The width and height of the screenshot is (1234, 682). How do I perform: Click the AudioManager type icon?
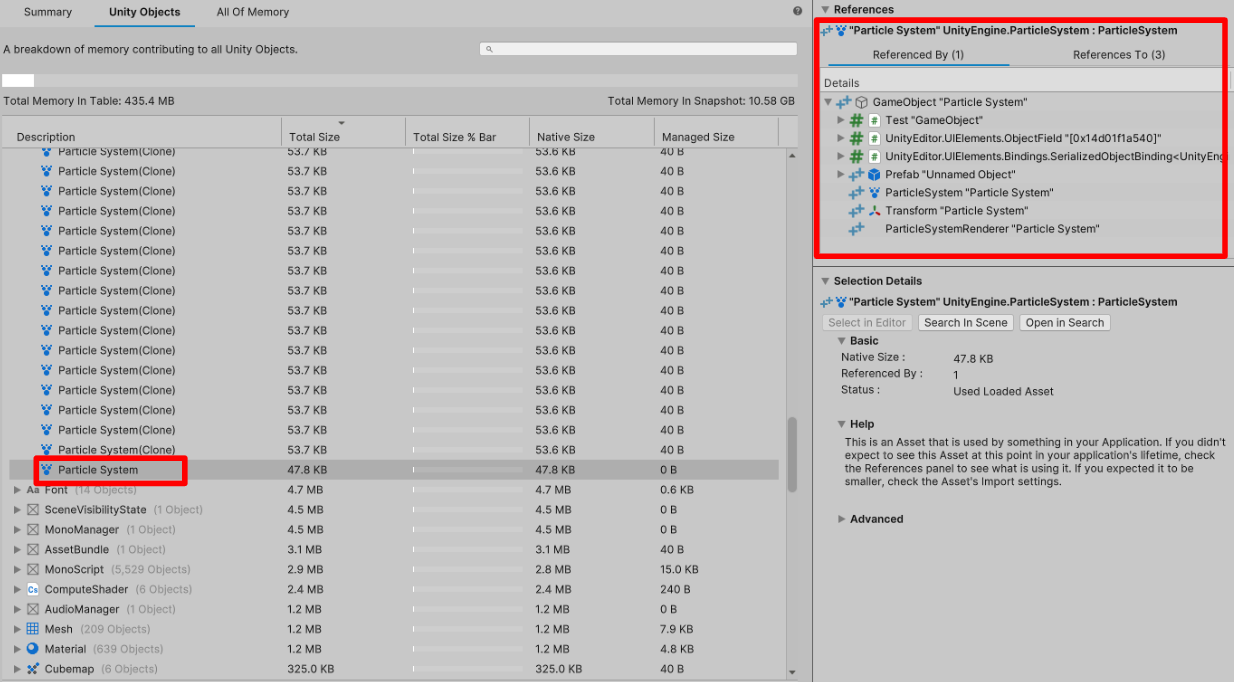click(x=33, y=609)
